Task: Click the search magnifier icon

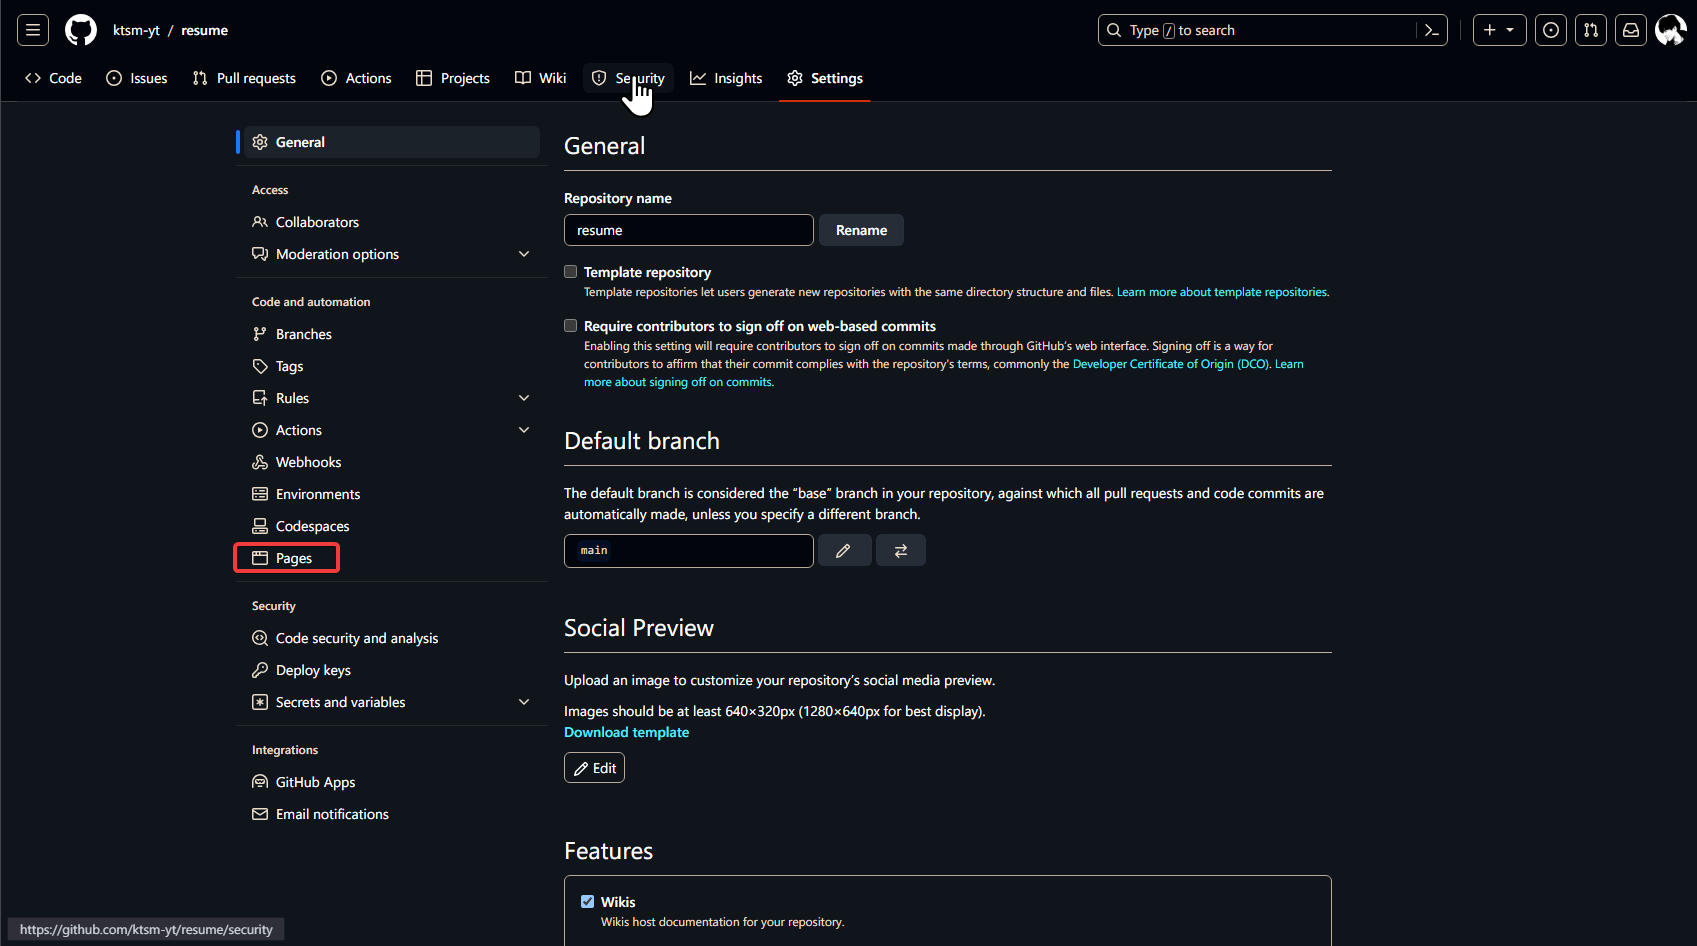Action: pyautogui.click(x=1114, y=30)
